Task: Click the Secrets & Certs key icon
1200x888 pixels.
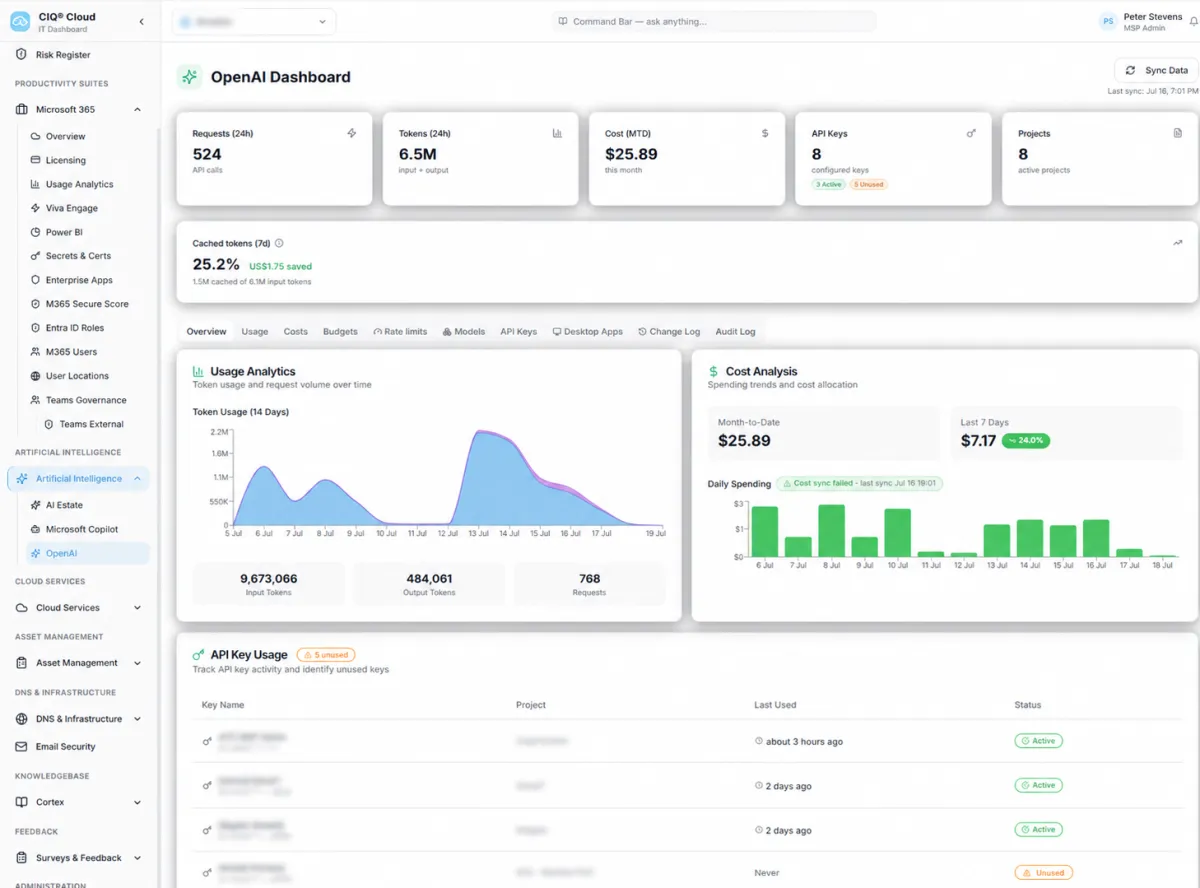Action: (x=36, y=256)
